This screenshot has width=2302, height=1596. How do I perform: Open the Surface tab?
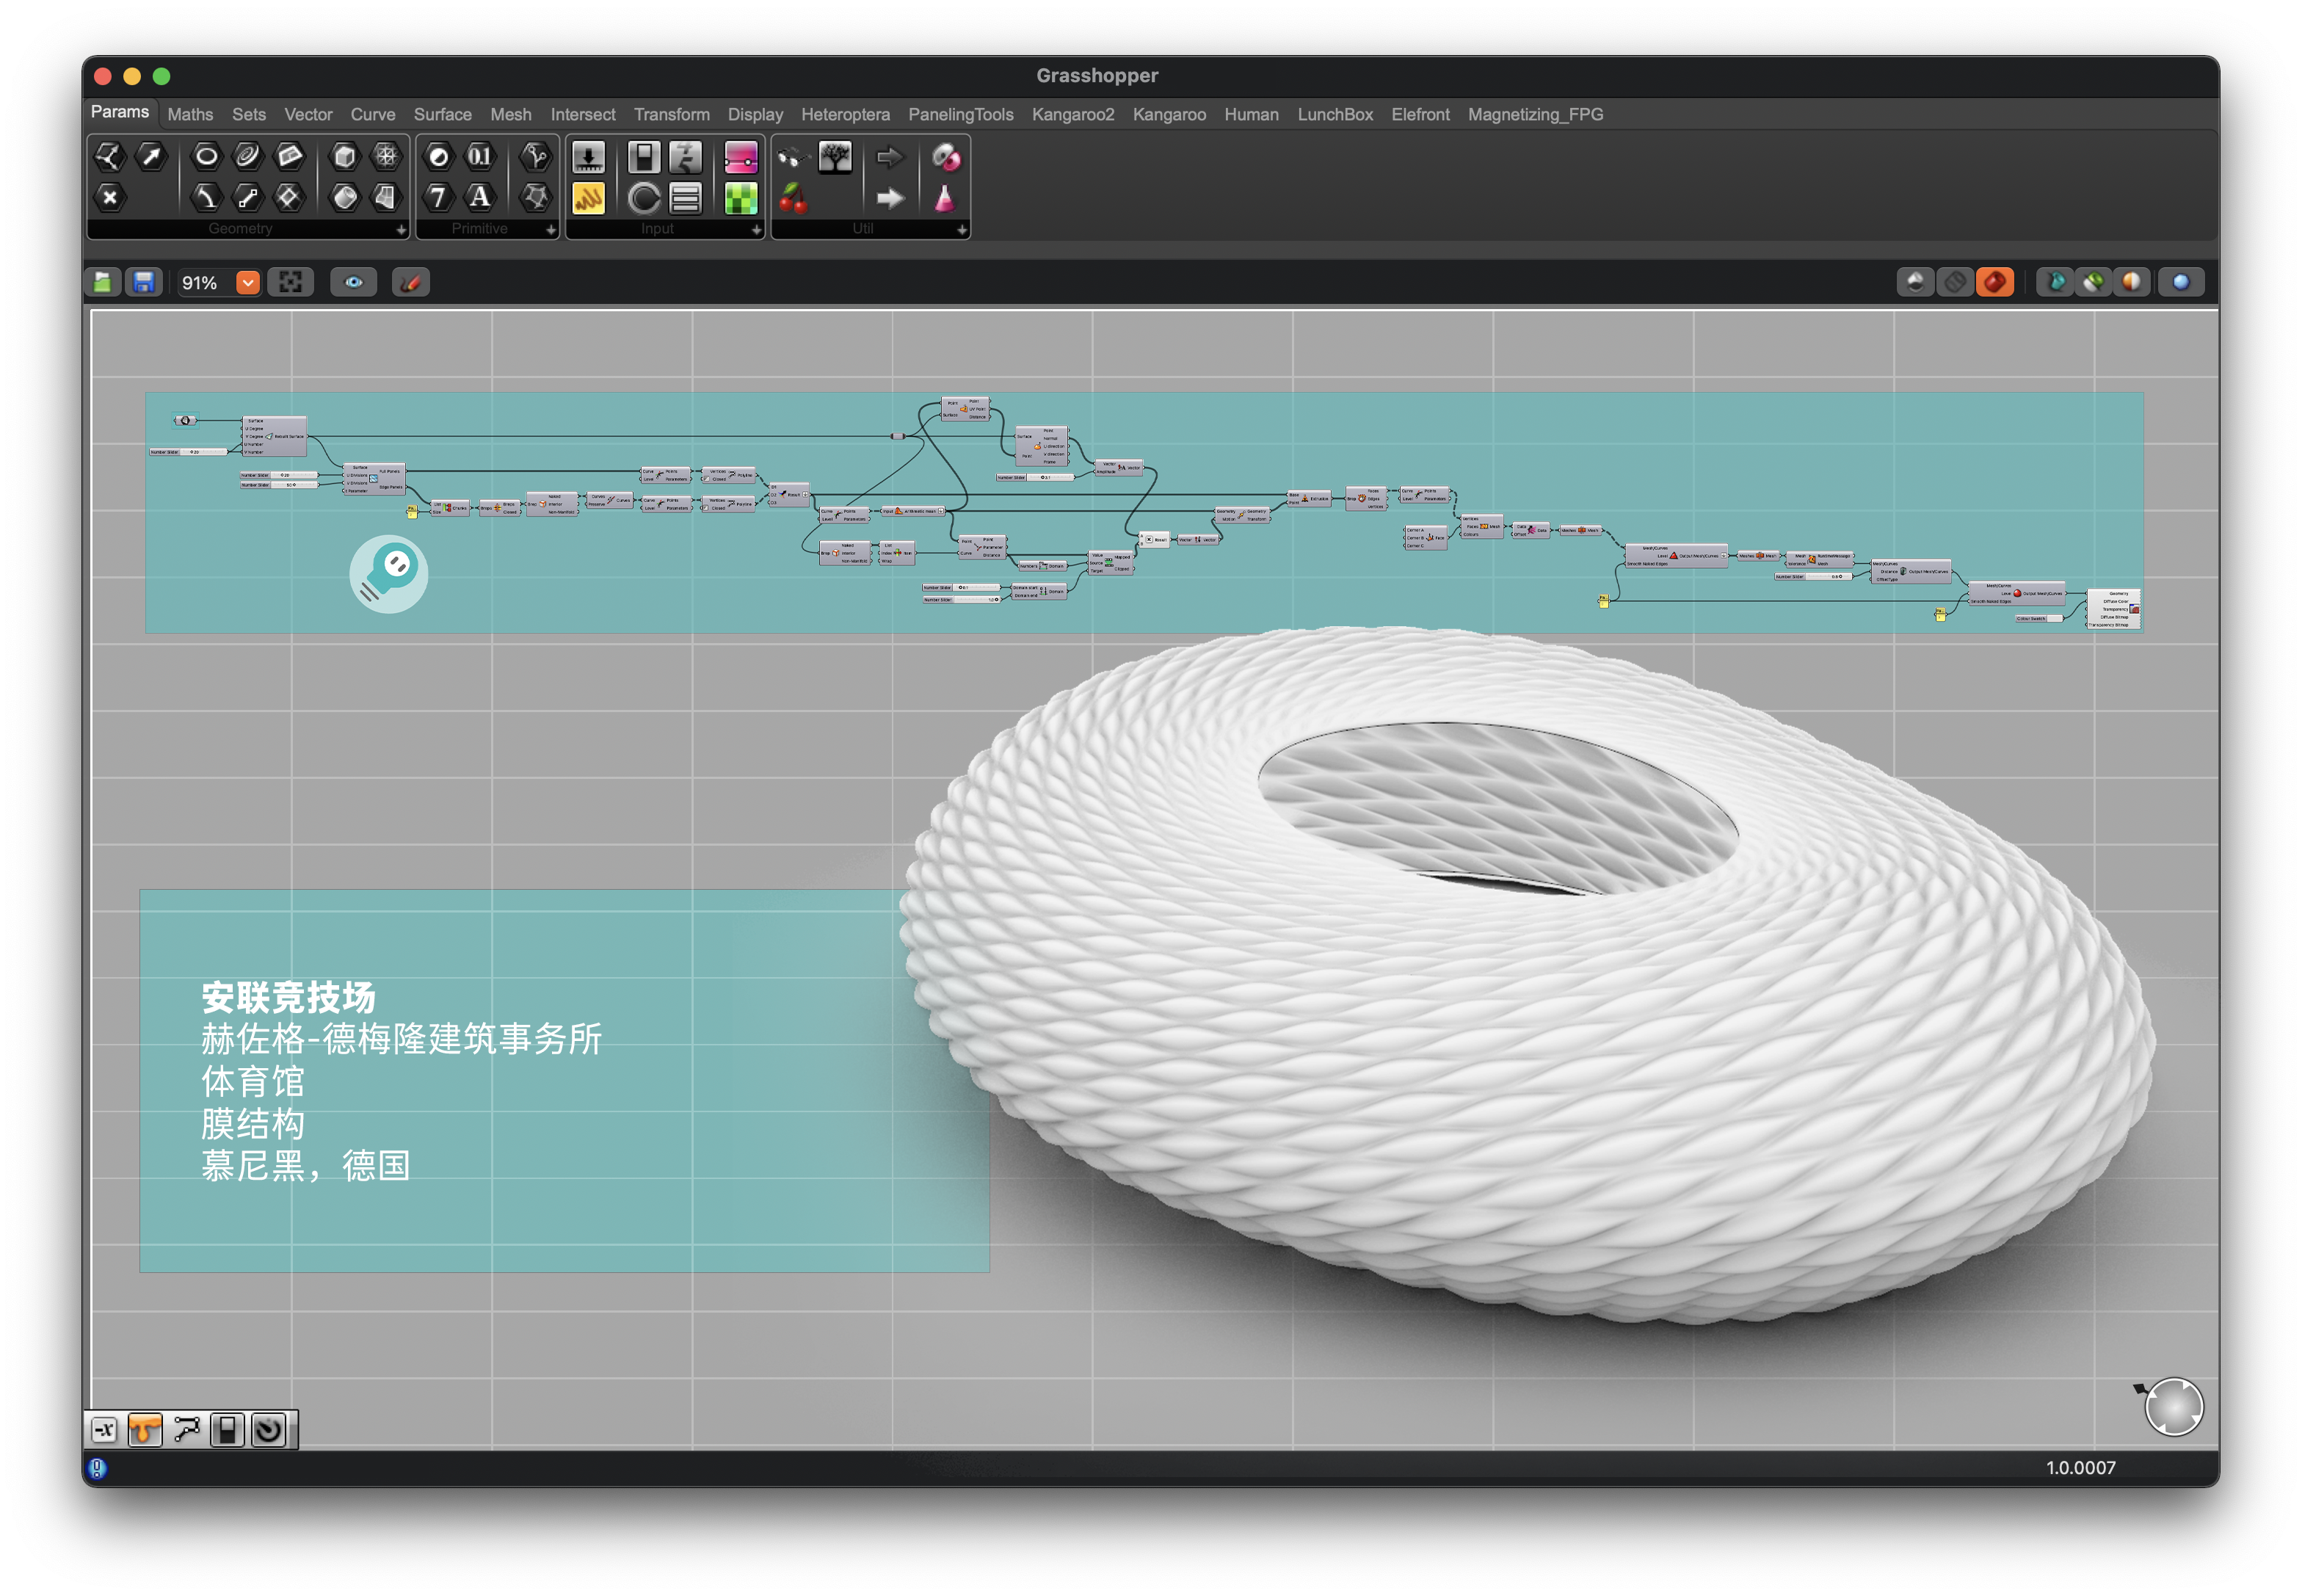tap(442, 115)
